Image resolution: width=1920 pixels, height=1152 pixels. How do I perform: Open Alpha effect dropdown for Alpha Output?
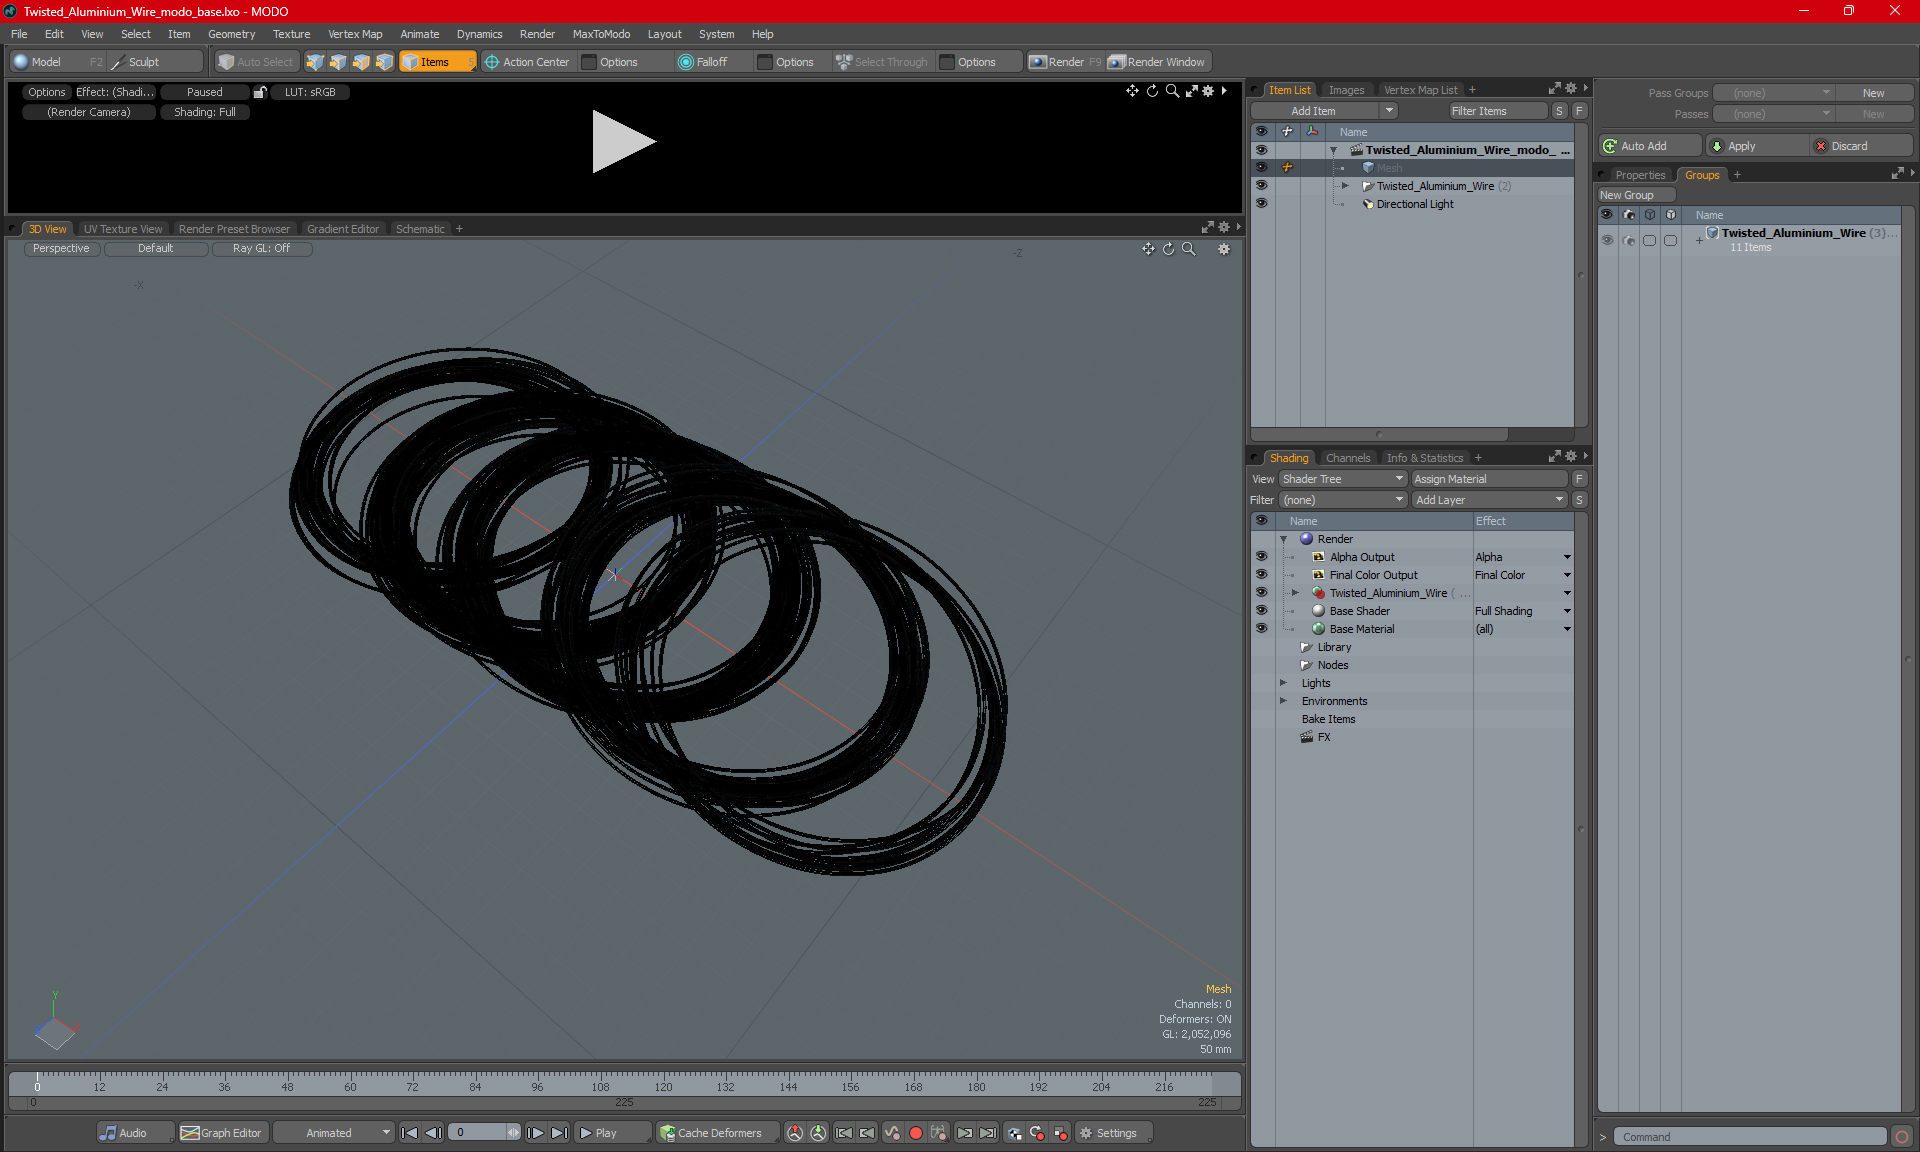pos(1567,557)
